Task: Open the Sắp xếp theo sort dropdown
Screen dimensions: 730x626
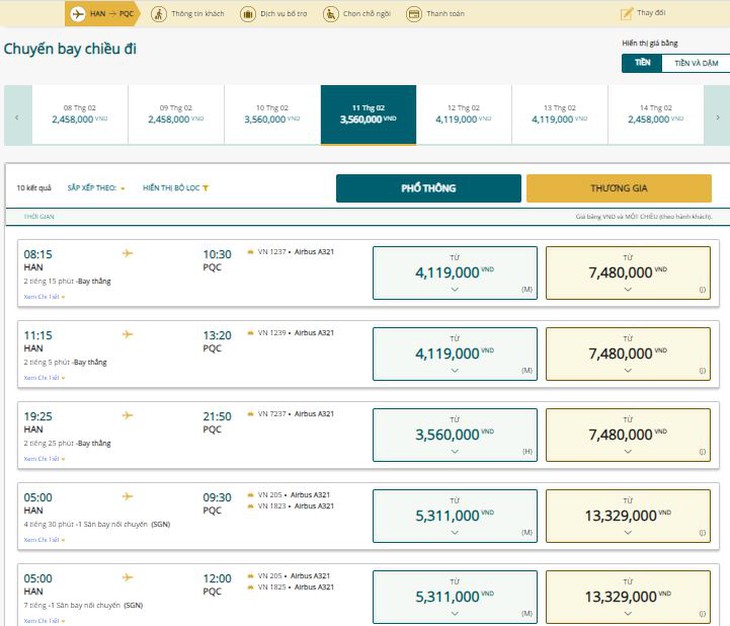Action: 96,188
